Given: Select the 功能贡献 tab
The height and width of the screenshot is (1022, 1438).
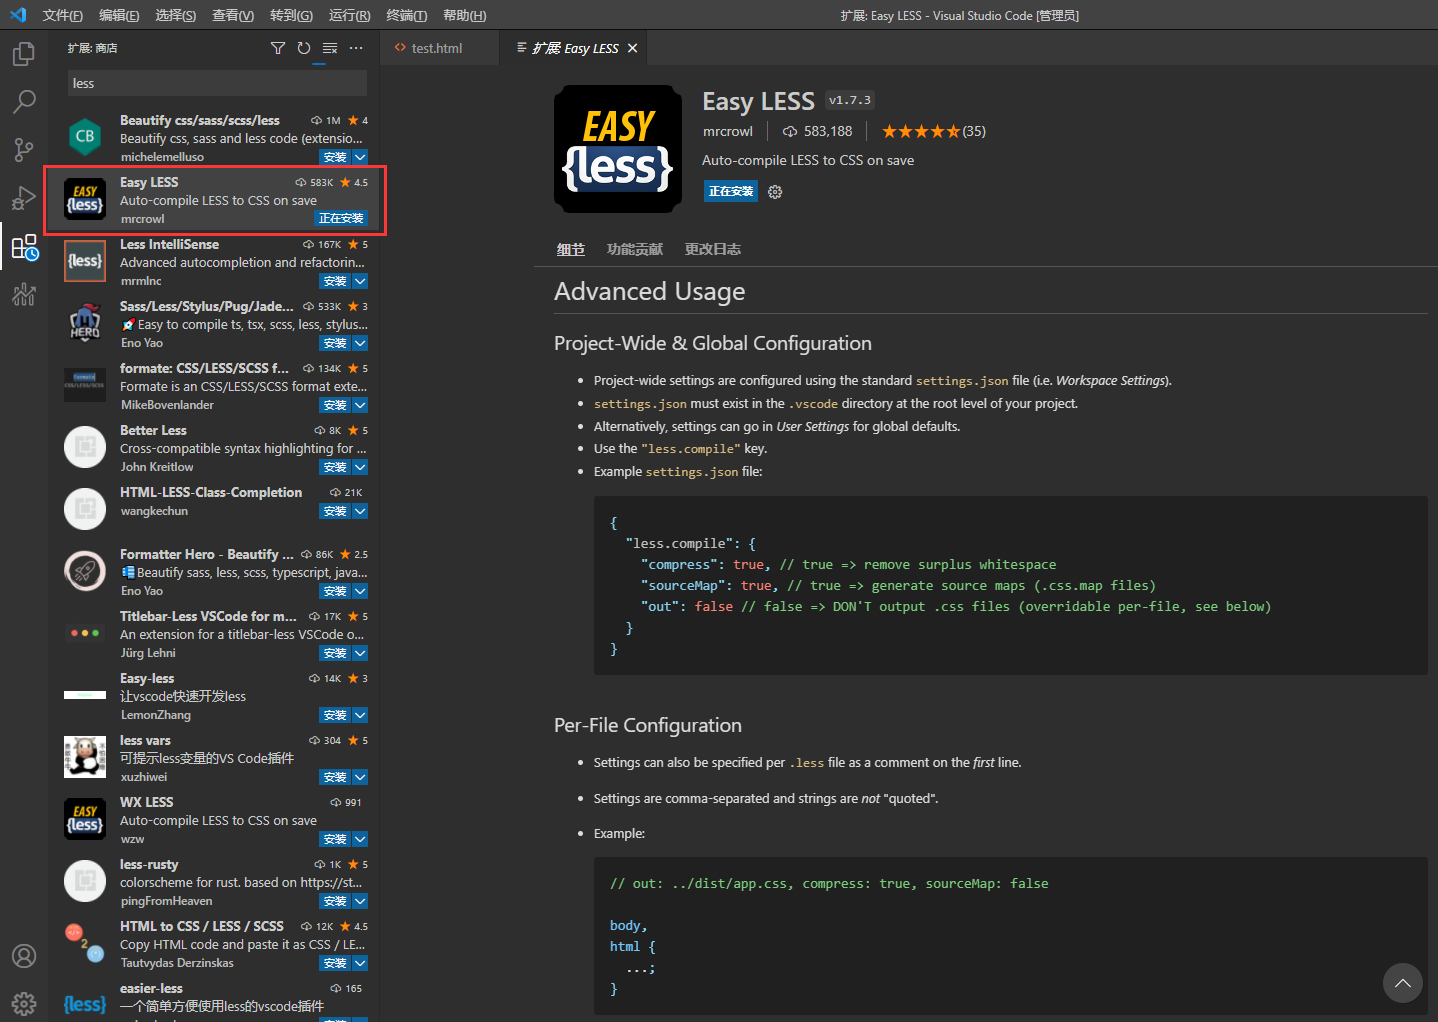Looking at the screenshot, I should point(635,249).
